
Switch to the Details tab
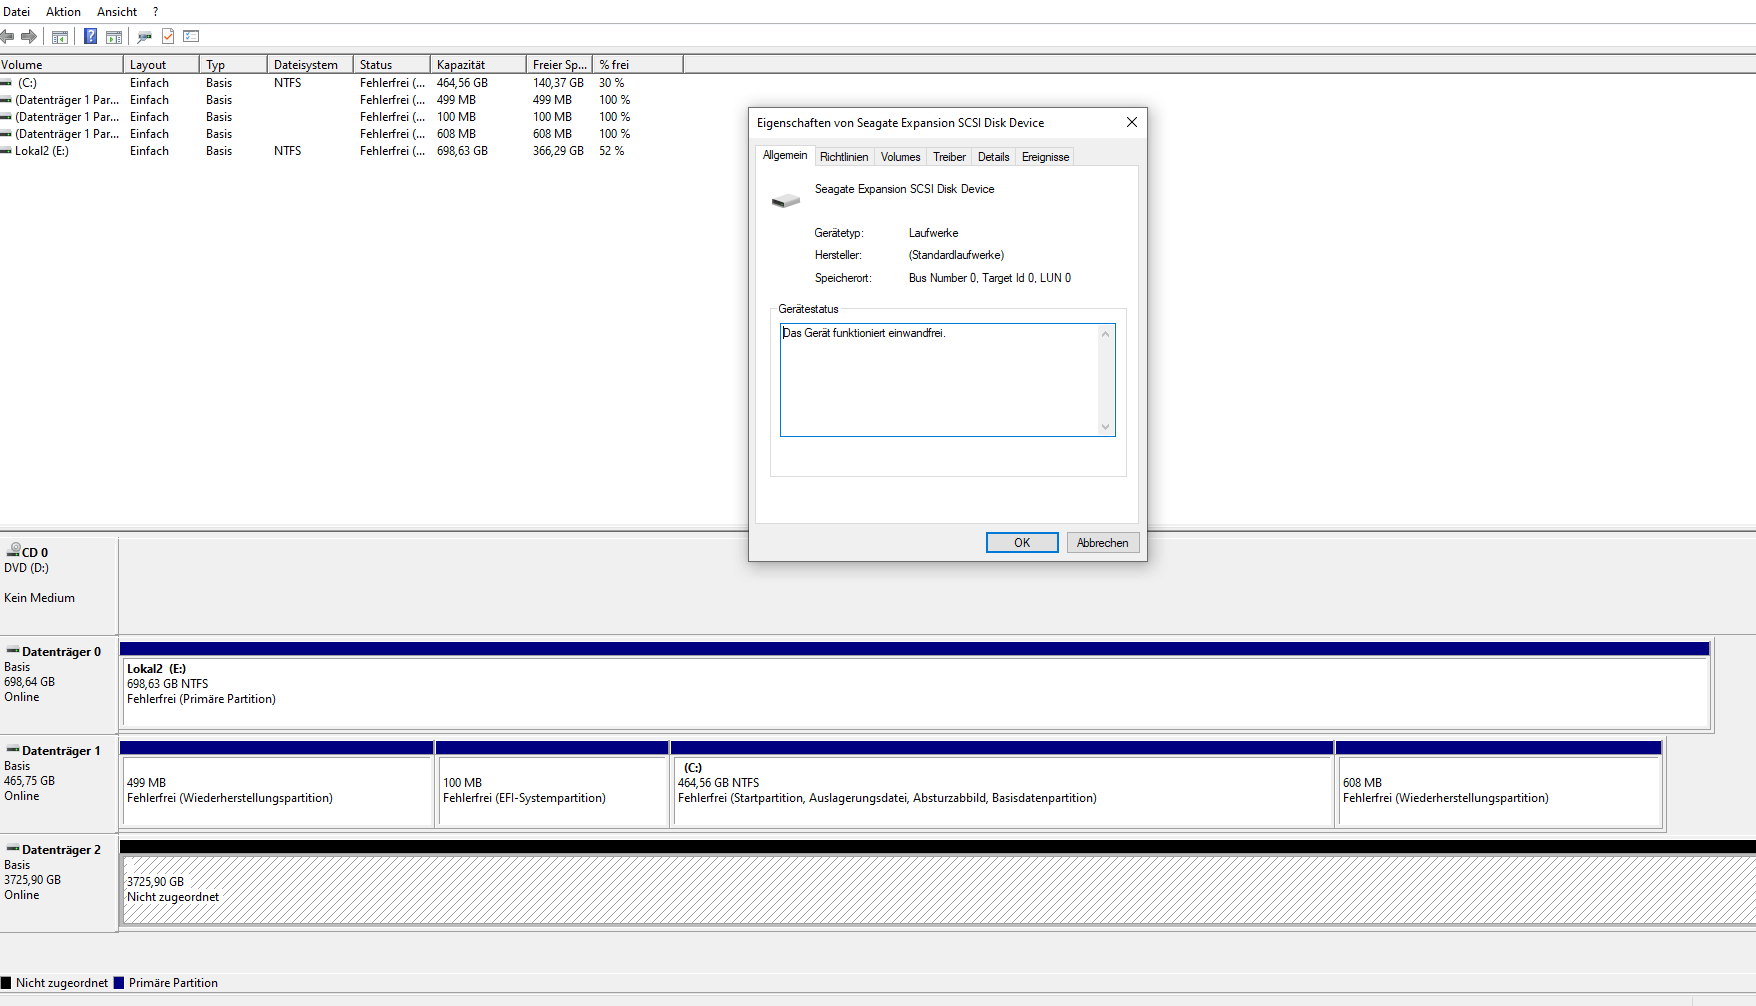994,157
